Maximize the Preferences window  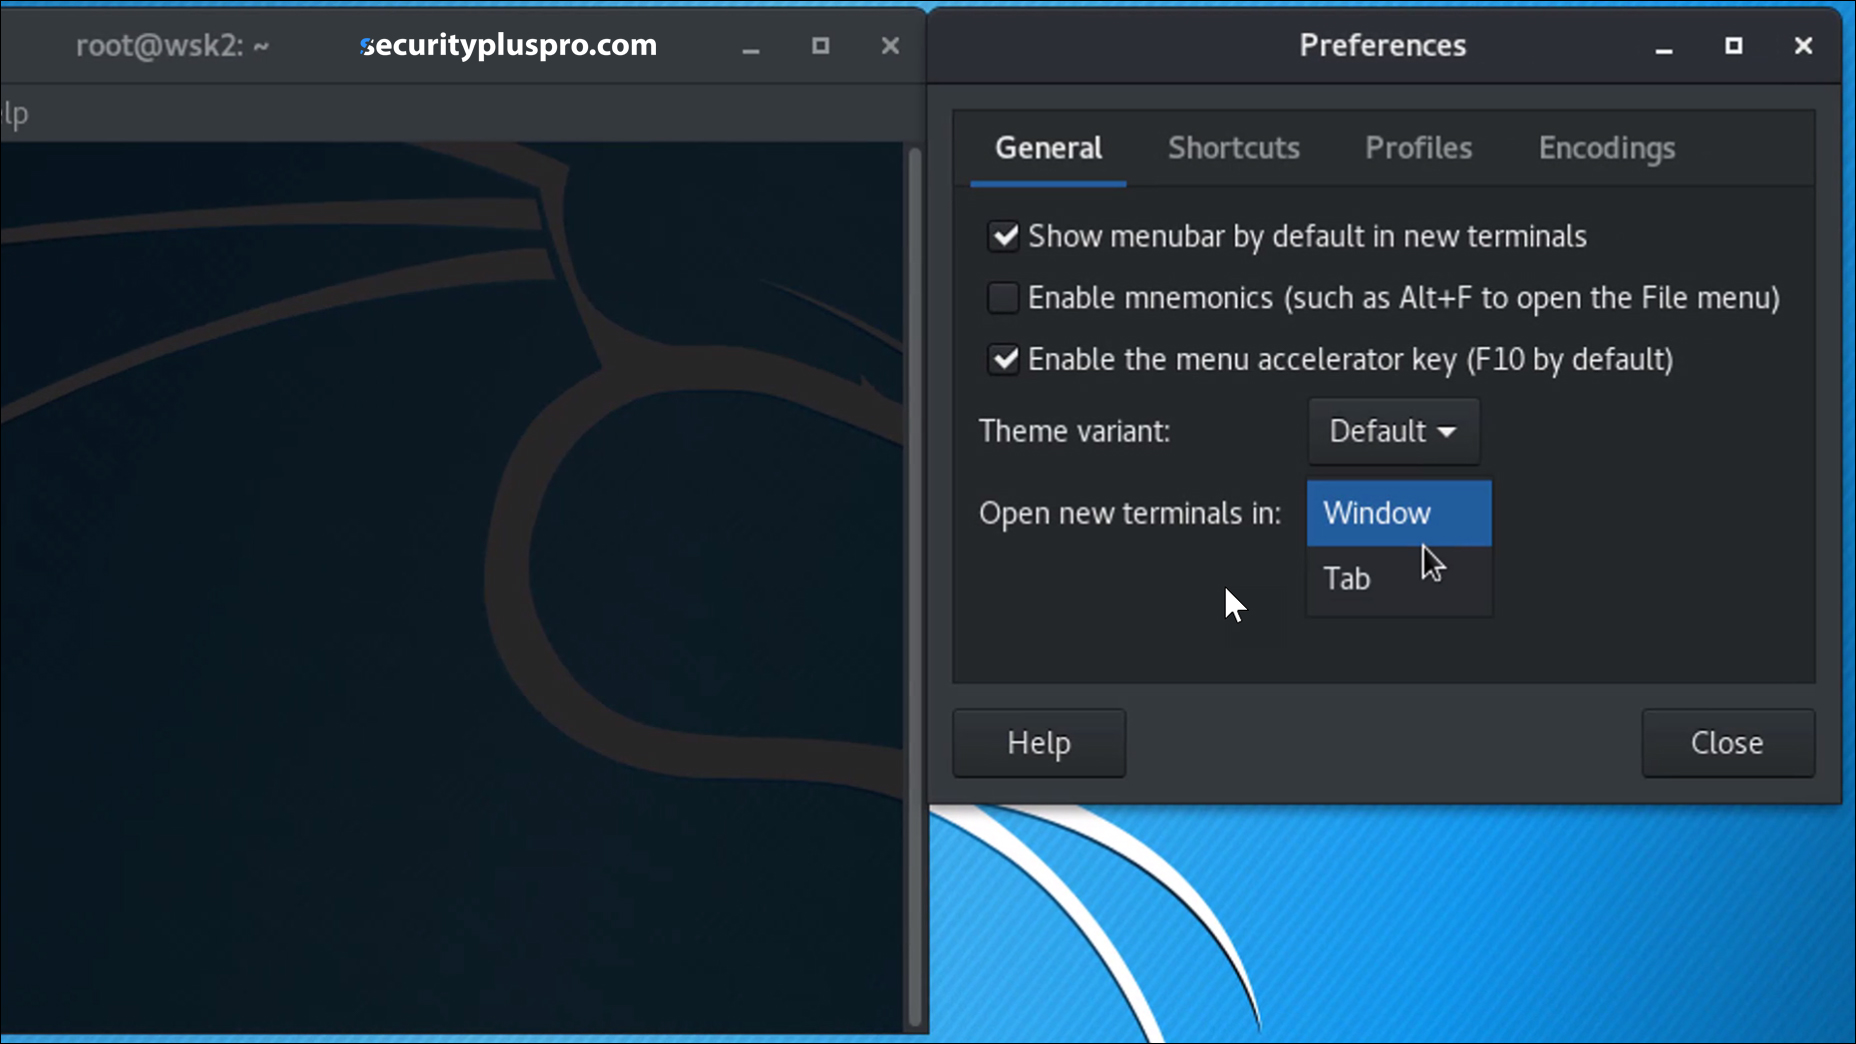click(x=1733, y=46)
